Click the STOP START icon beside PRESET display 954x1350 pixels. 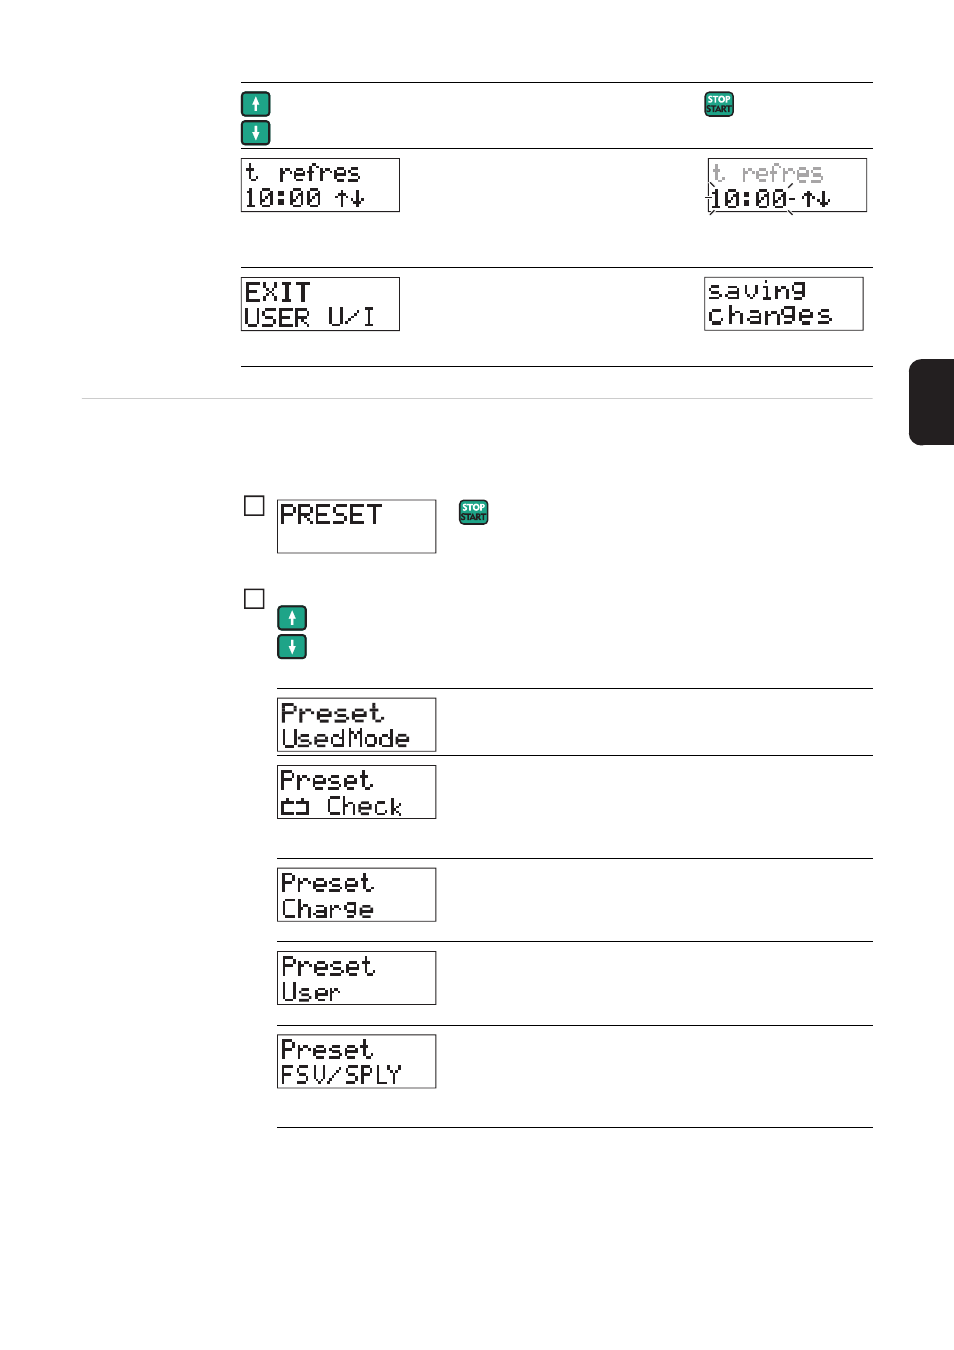[473, 512]
